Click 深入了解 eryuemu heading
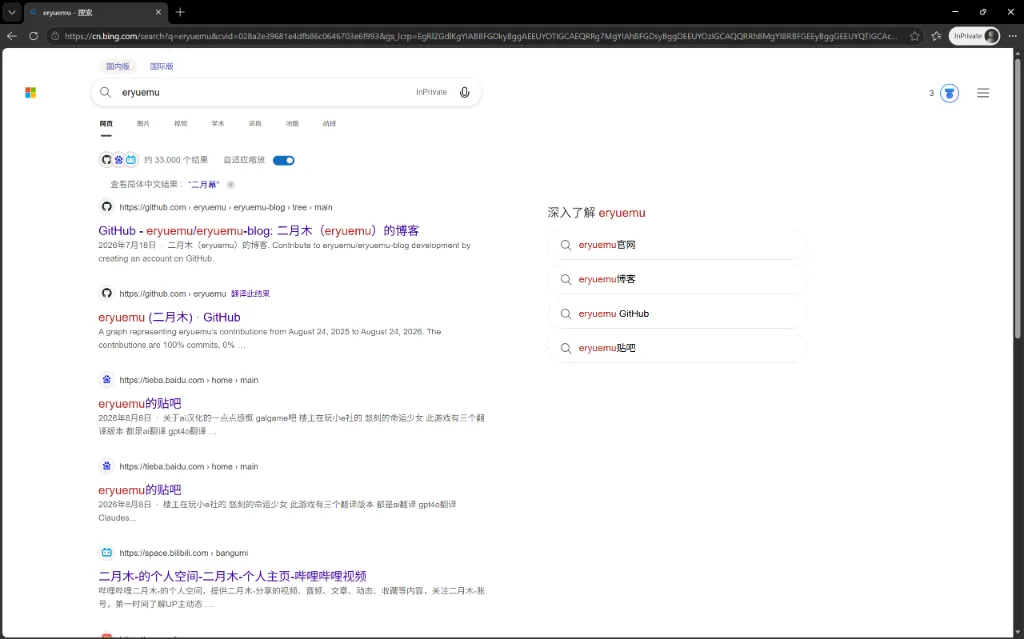Viewport: 1024px width, 639px height. tap(596, 212)
